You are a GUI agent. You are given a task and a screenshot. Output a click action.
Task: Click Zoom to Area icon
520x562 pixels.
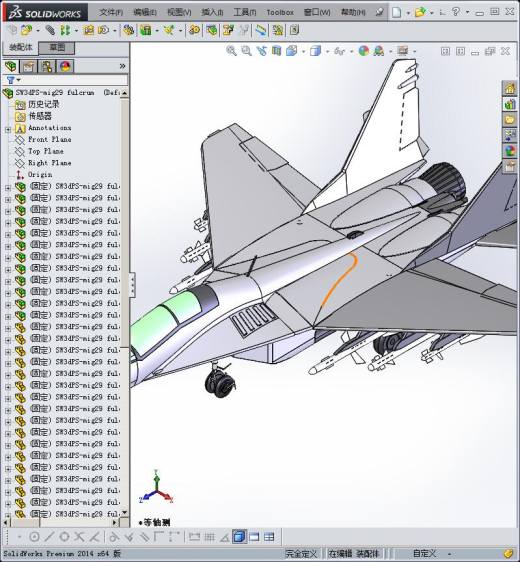coord(247,51)
